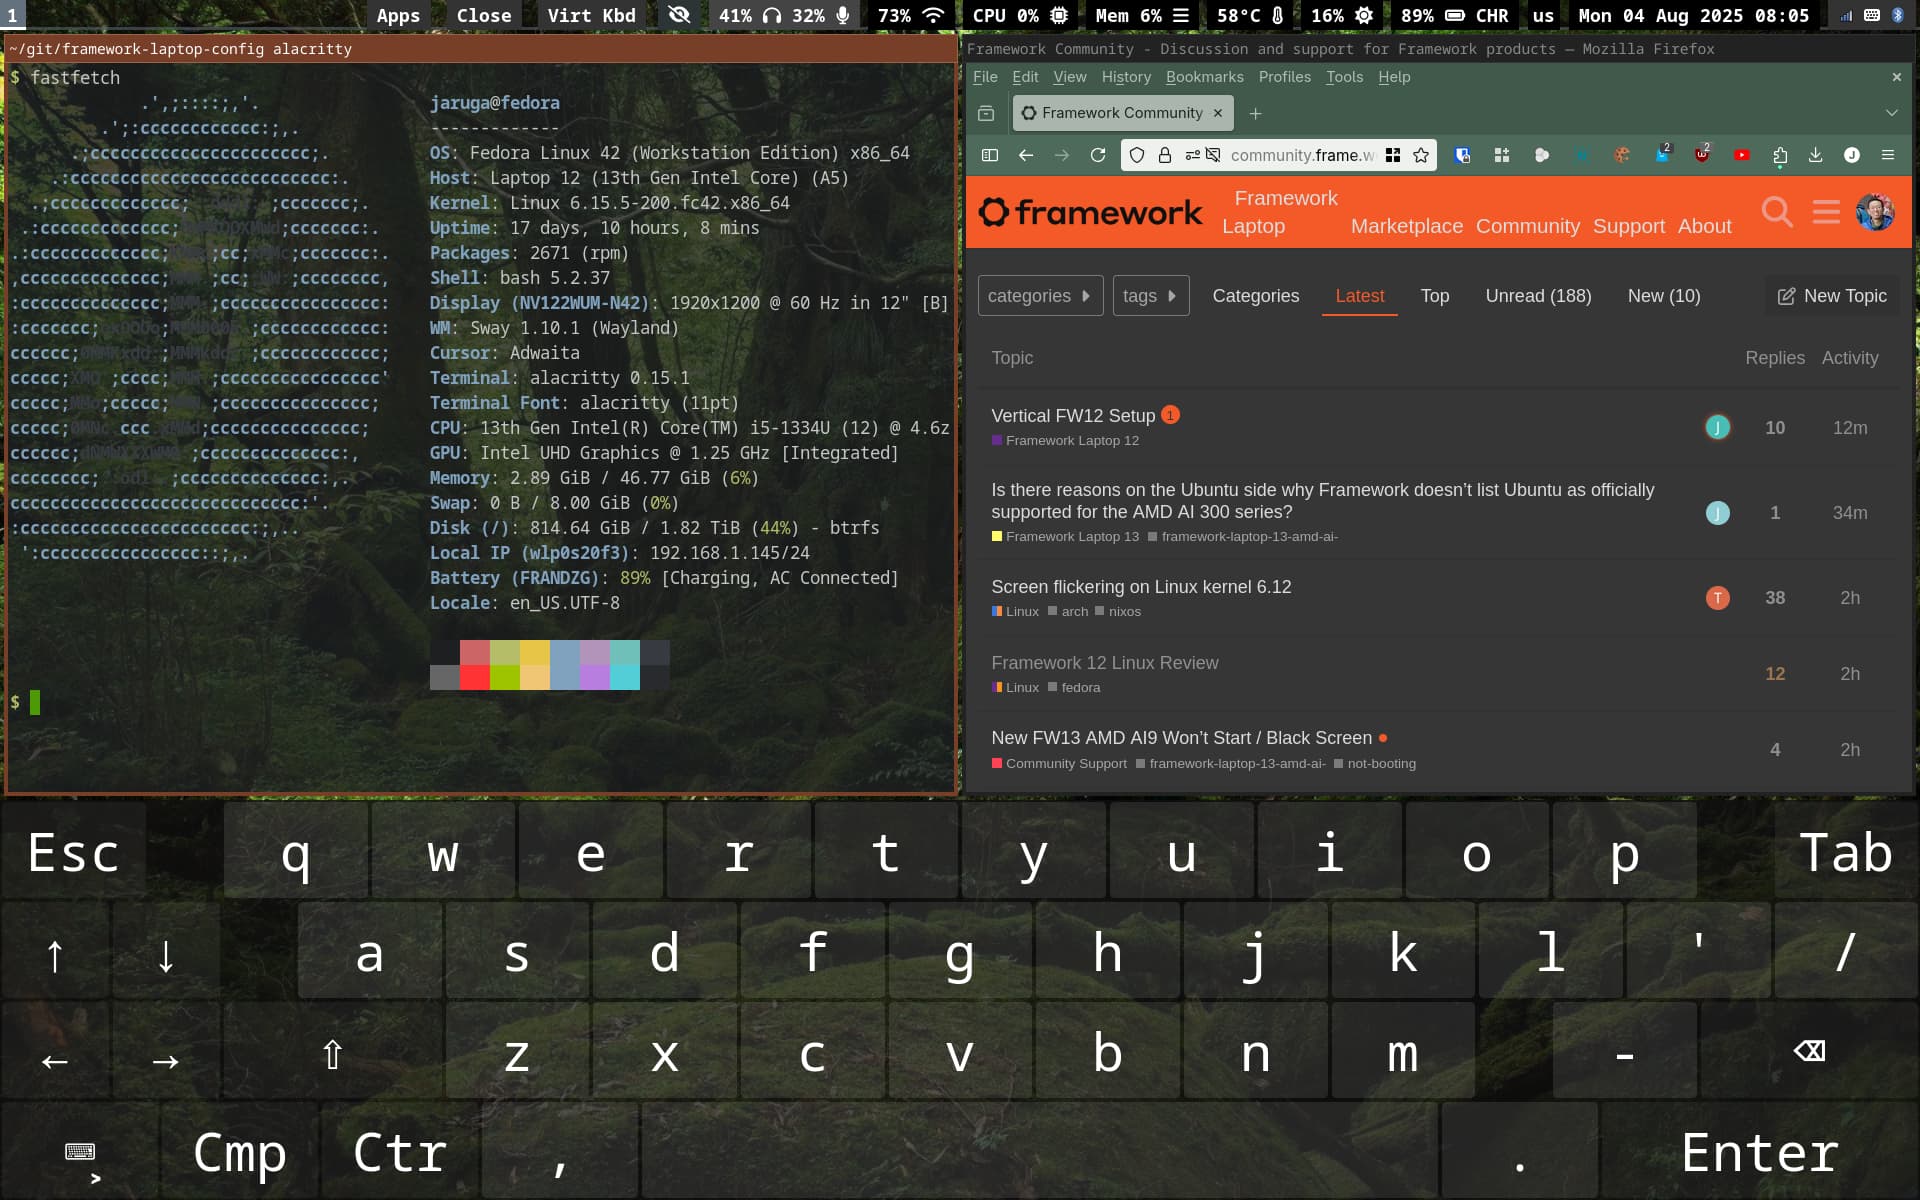The width and height of the screenshot is (1920, 1200).
Task: Open user profile avatar on forum
Action: tap(1875, 212)
